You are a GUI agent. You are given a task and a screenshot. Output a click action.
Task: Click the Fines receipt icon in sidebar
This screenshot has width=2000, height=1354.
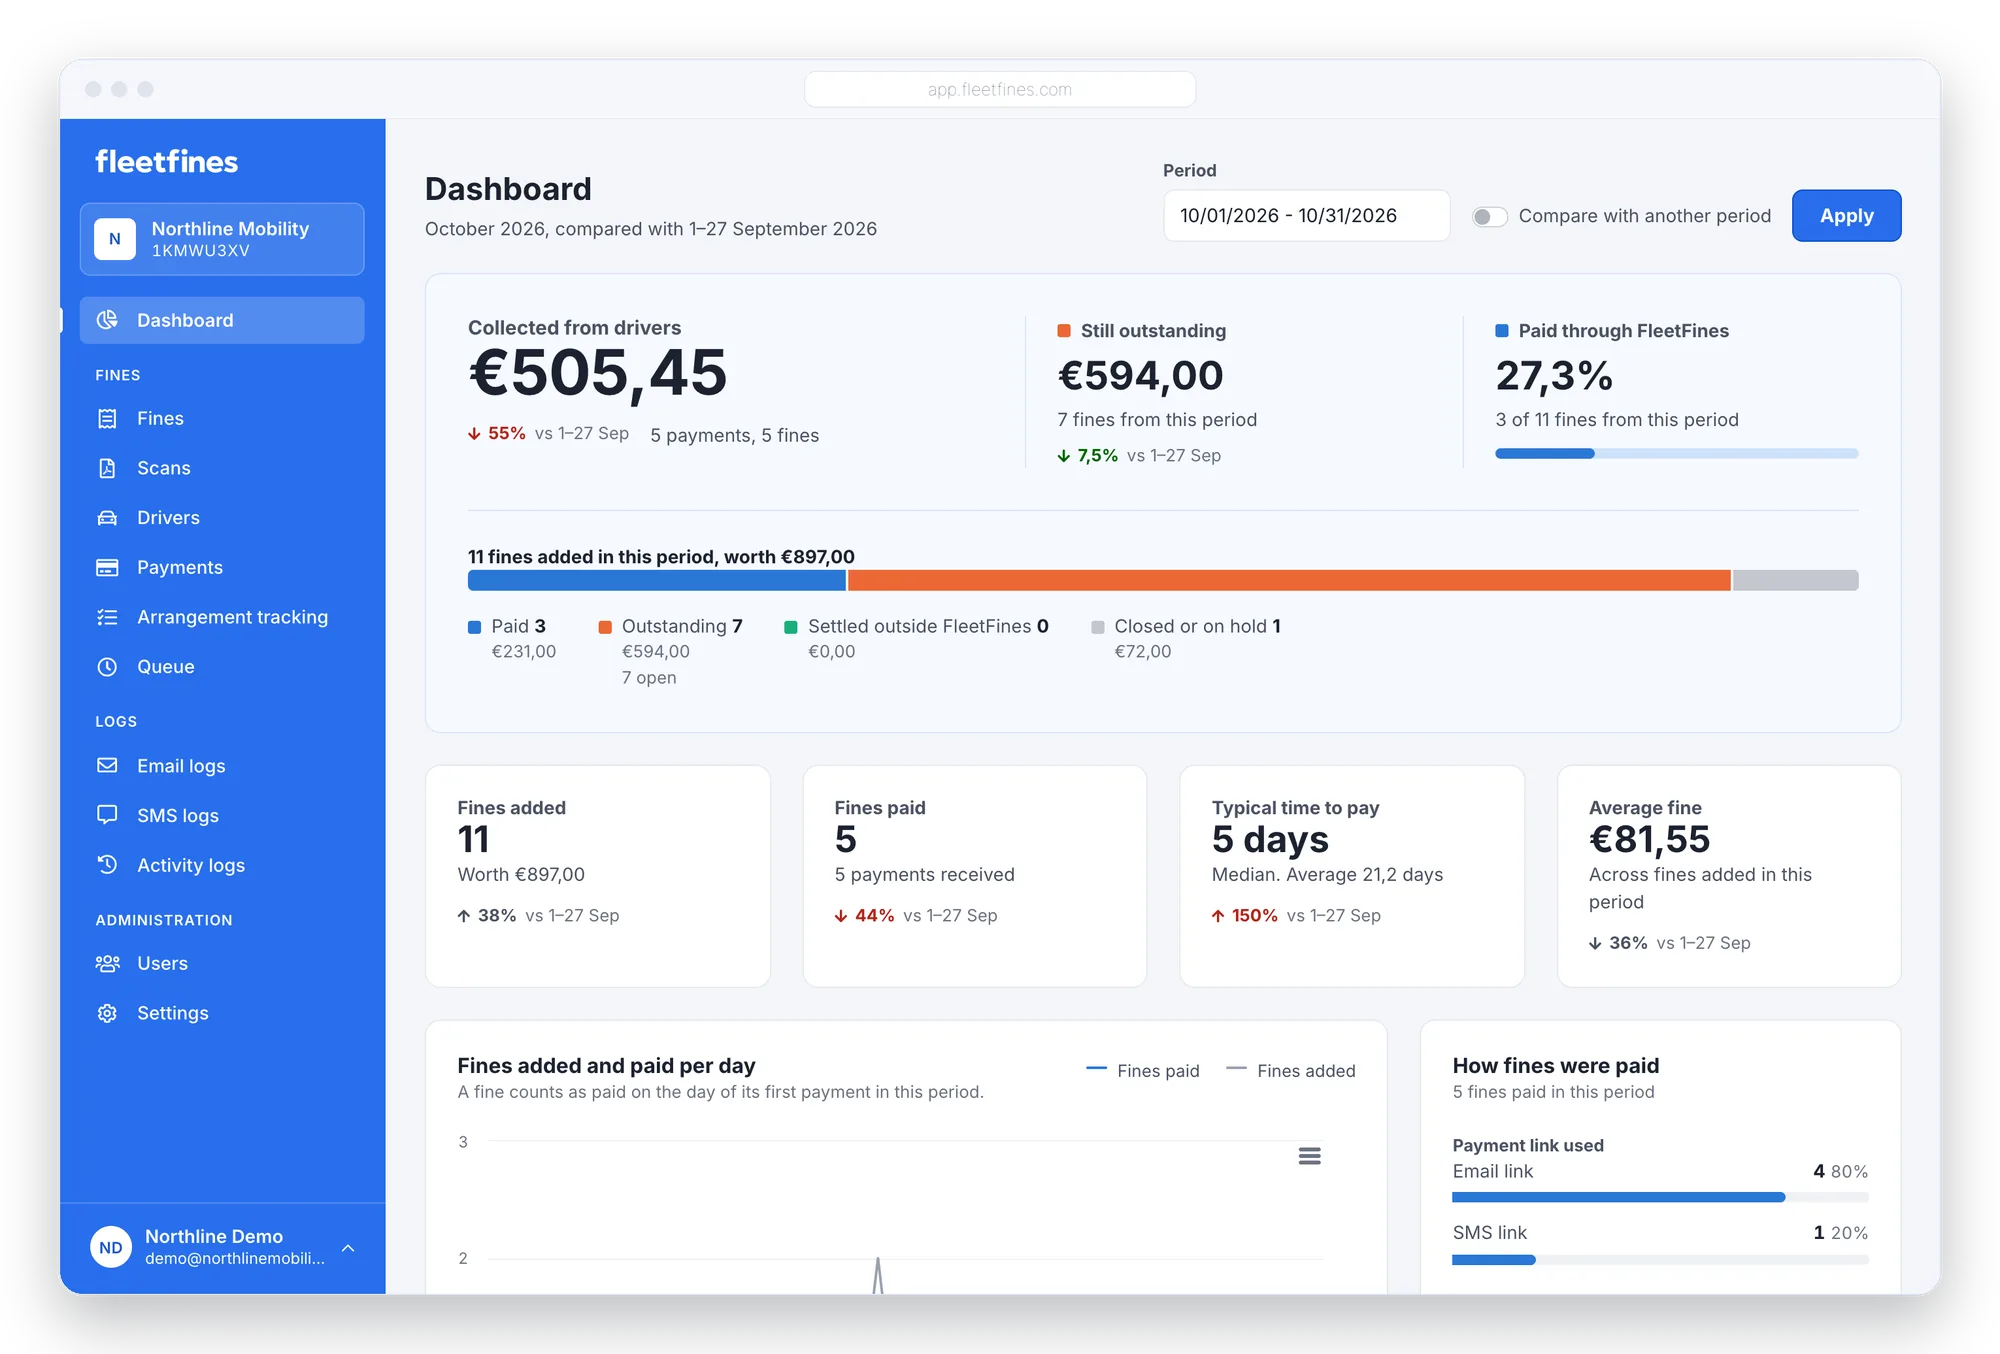point(107,418)
